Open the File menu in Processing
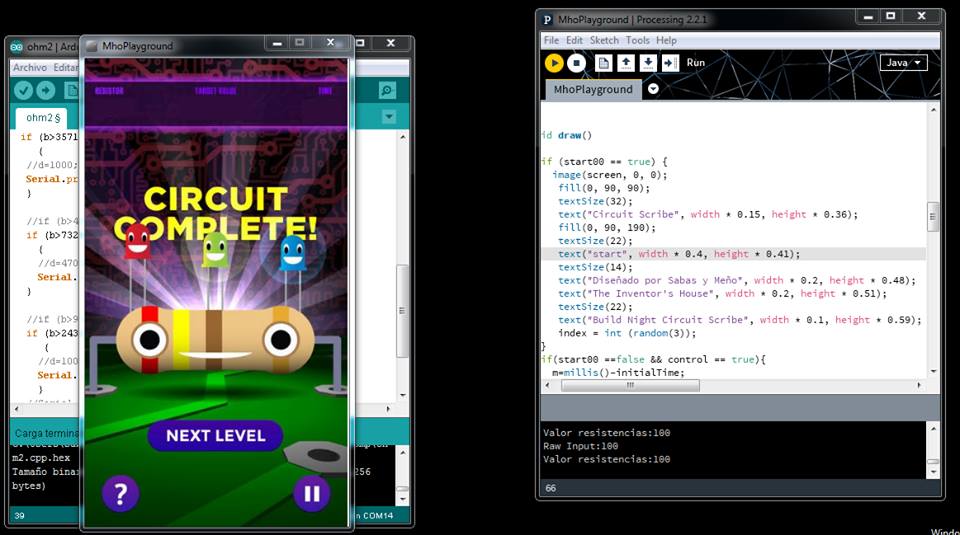Screen dimensions: 960x535 point(551,40)
